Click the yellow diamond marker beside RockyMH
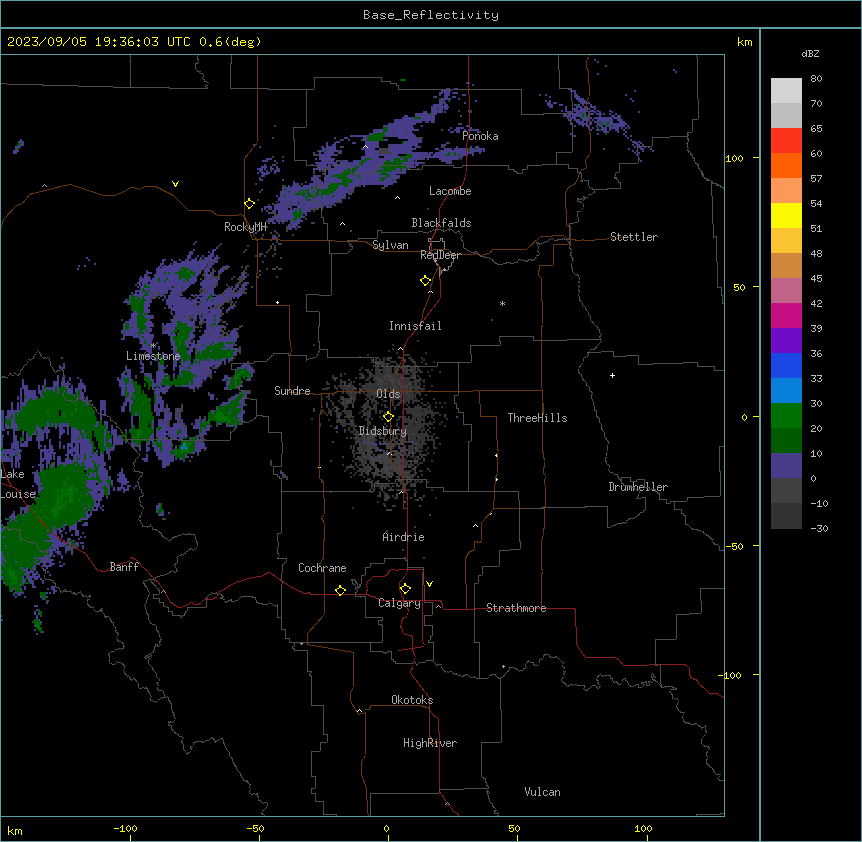This screenshot has width=862, height=842. tap(249, 204)
